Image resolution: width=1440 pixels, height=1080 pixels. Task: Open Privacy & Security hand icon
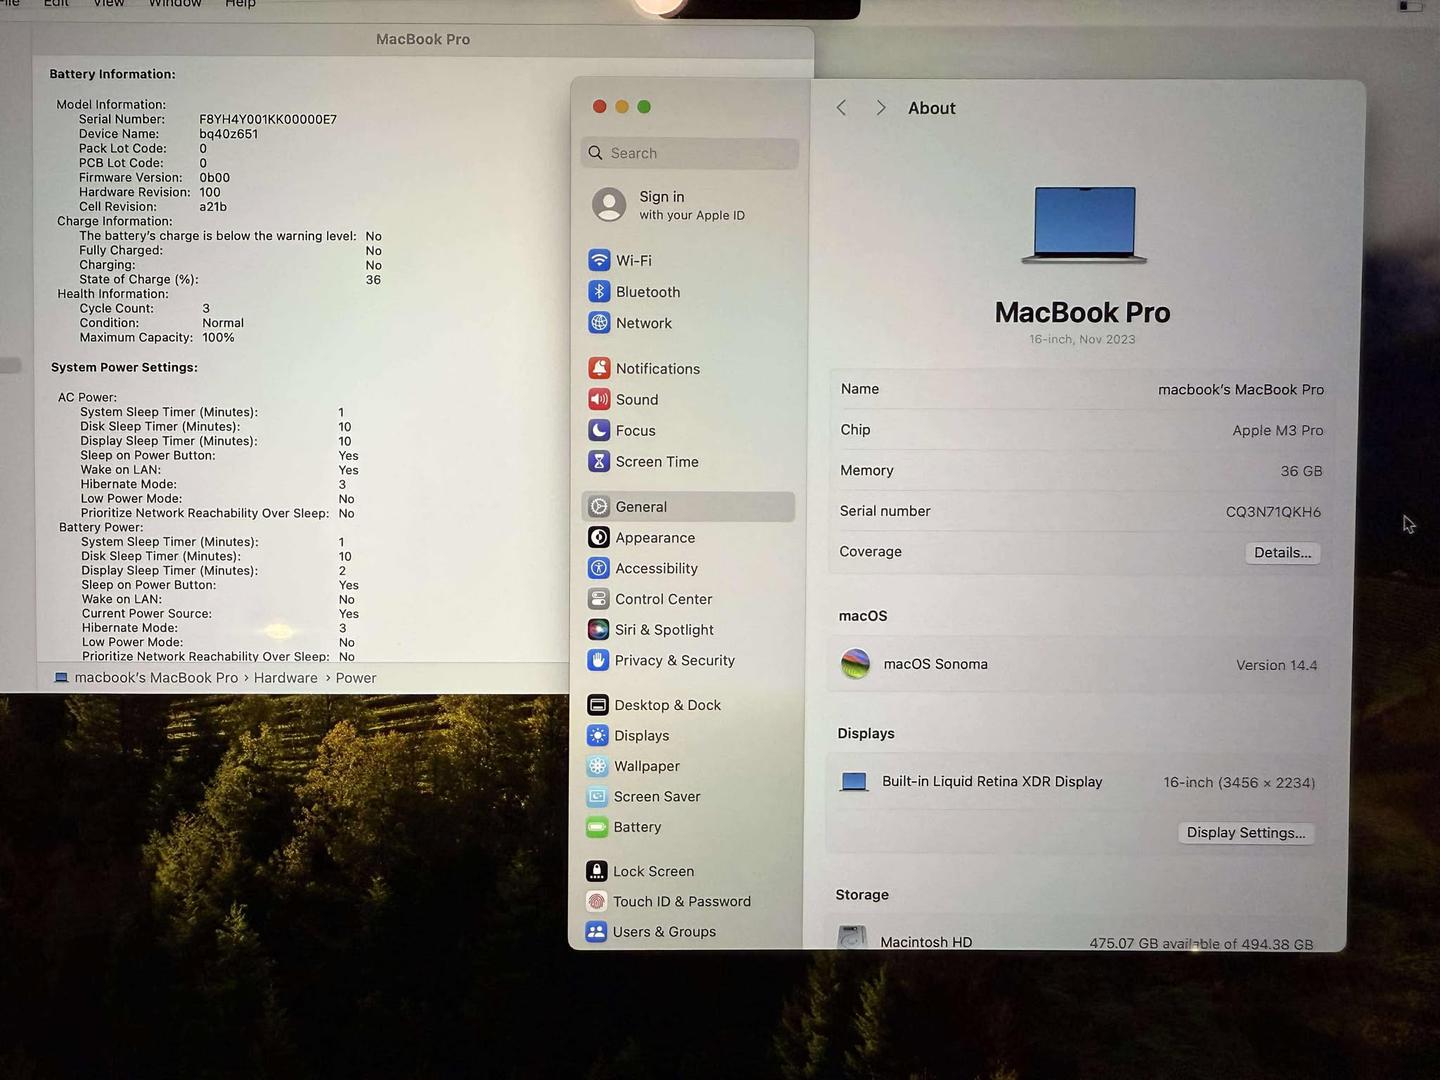click(598, 660)
